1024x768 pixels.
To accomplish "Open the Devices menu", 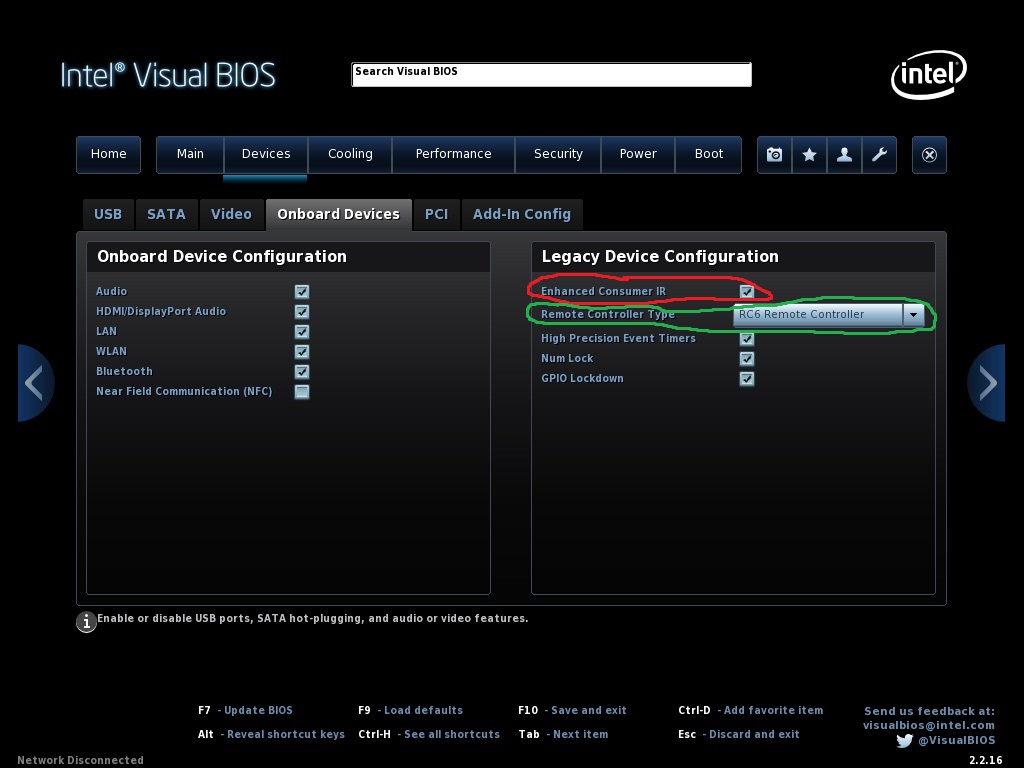I will pyautogui.click(x=266, y=155).
